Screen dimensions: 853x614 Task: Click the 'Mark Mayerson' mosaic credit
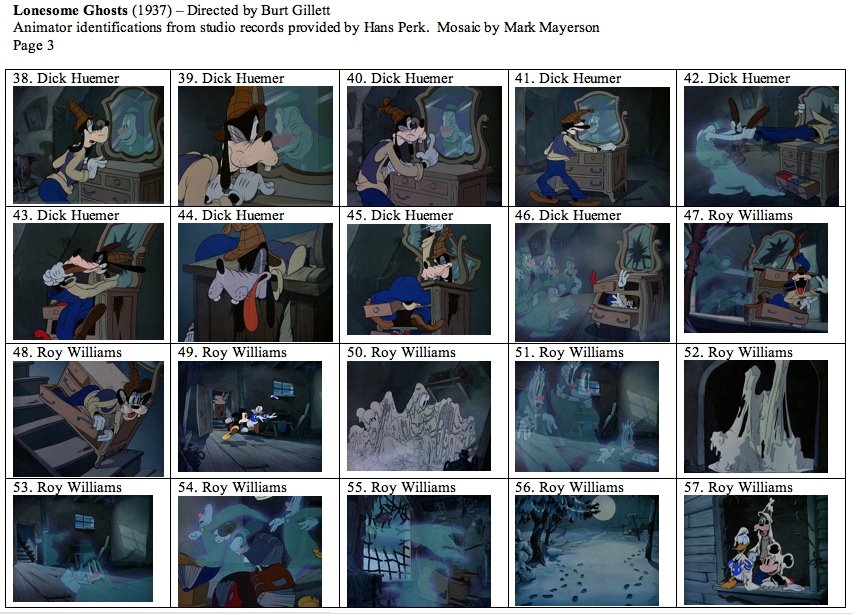click(552, 27)
